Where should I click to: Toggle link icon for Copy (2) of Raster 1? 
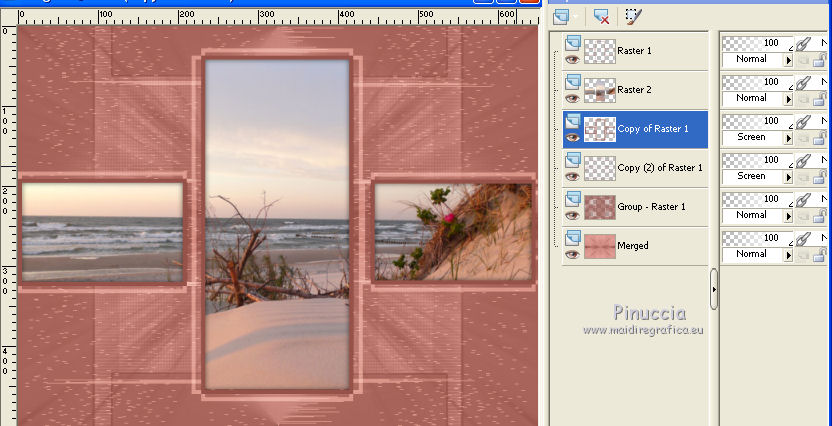click(803, 161)
